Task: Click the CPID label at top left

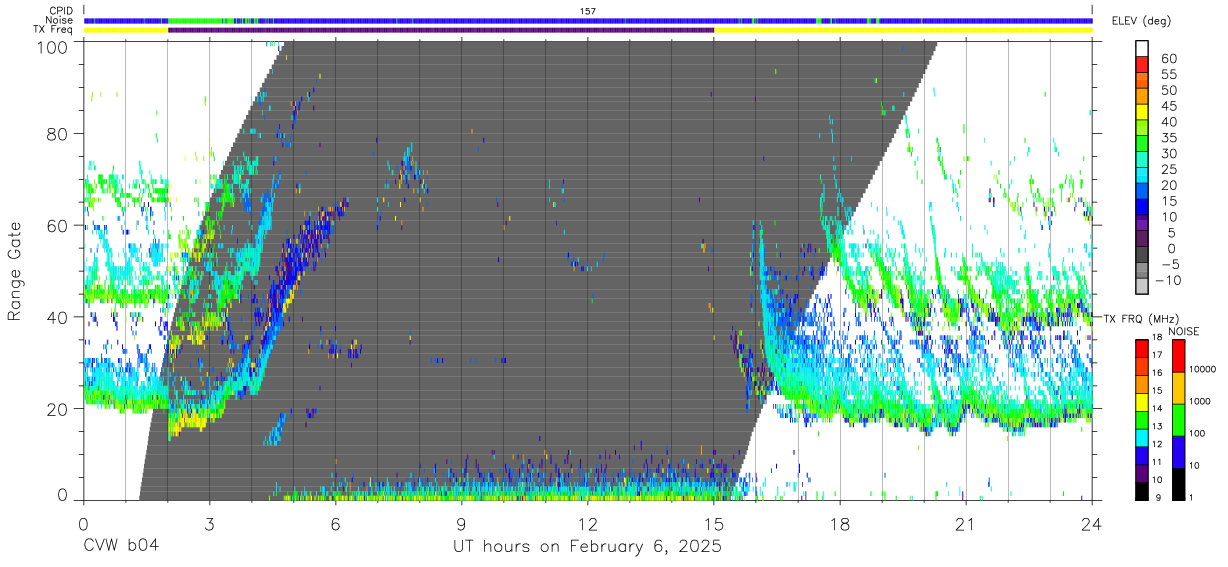Action: 61,11
